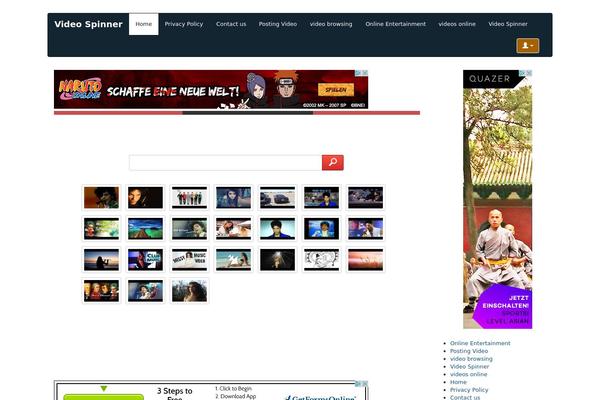Screen dimensions: 600x400
Task: Open the Club music video thumbnail
Action: click(x=145, y=260)
